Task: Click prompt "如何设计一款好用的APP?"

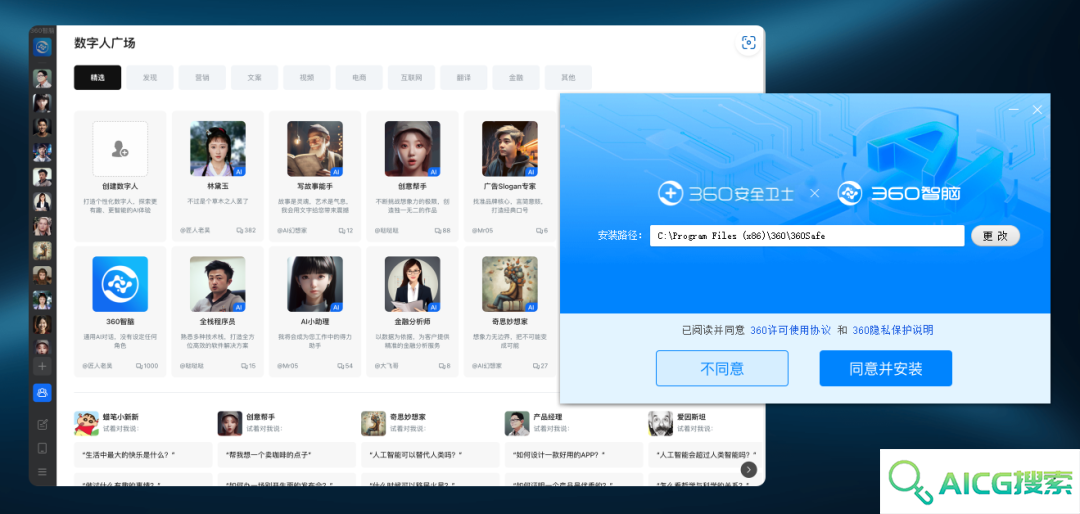Action: (x=573, y=455)
